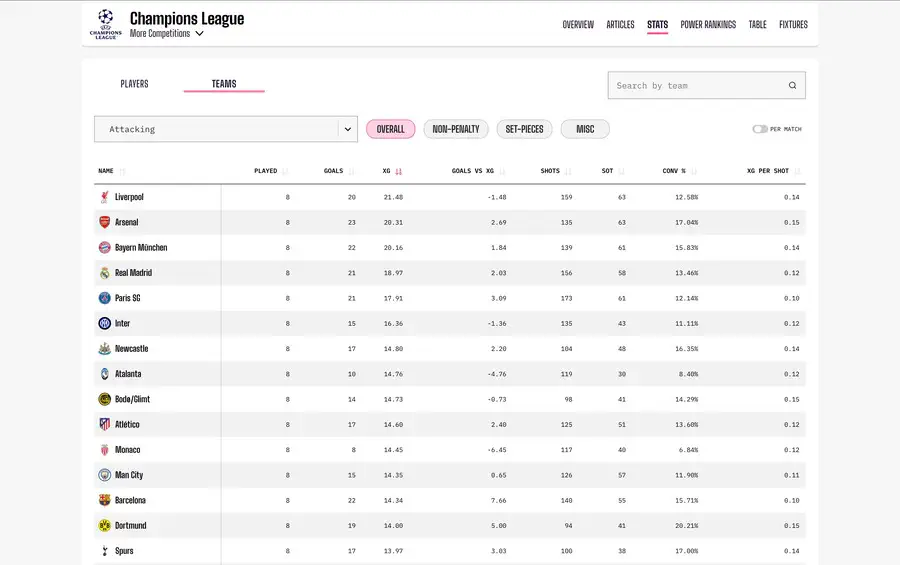Click the Paris SG club crest
The height and width of the screenshot is (565, 900).
point(104,298)
